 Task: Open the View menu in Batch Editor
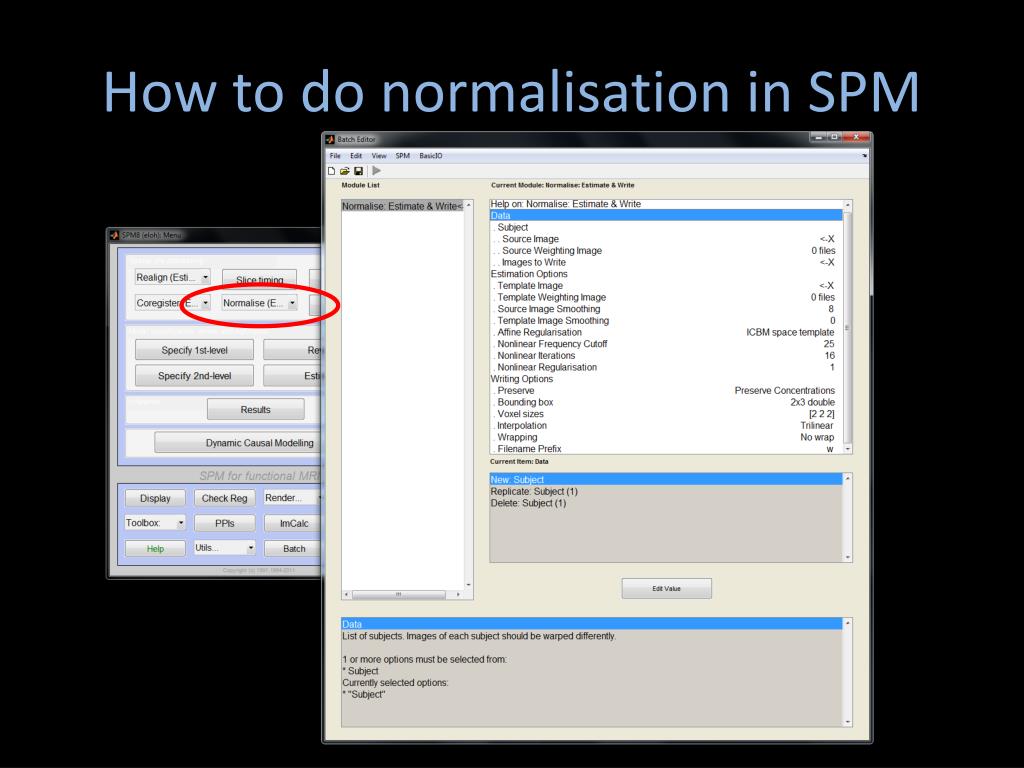point(379,156)
